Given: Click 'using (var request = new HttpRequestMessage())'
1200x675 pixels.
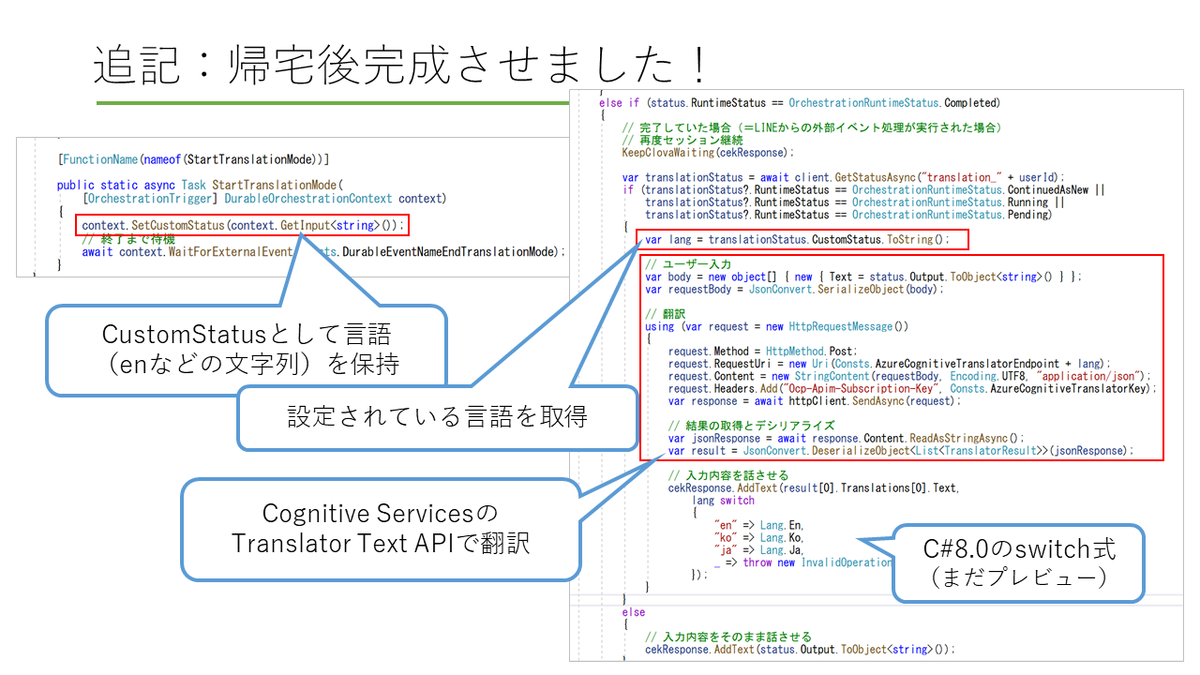Looking at the screenshot, I should [776, 326].
